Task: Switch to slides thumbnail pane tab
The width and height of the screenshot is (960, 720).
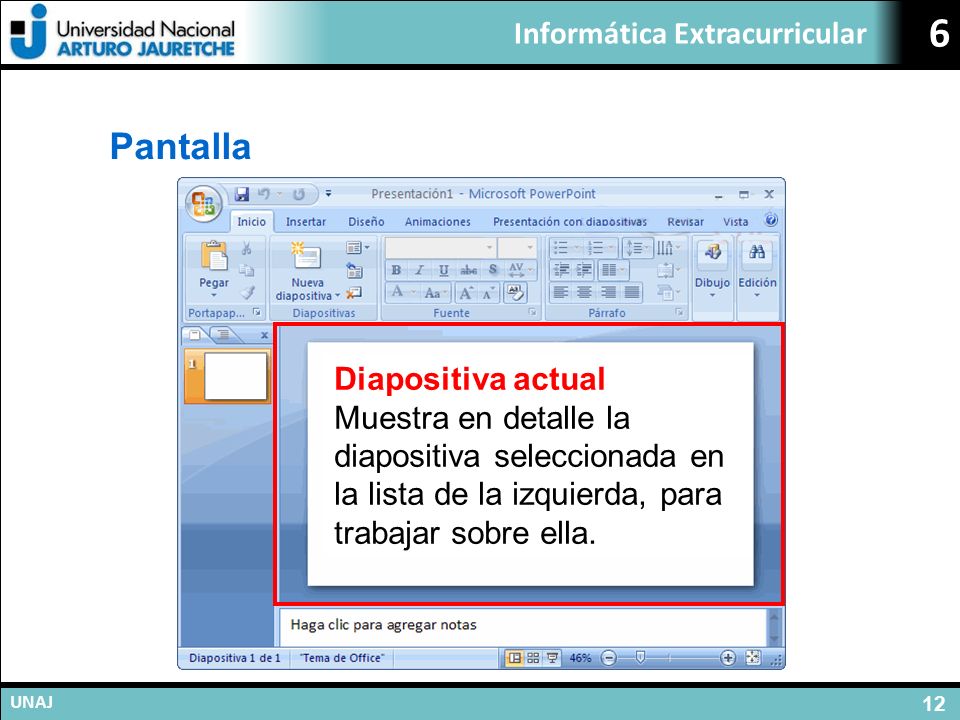Action: click(x=195, y=334)
